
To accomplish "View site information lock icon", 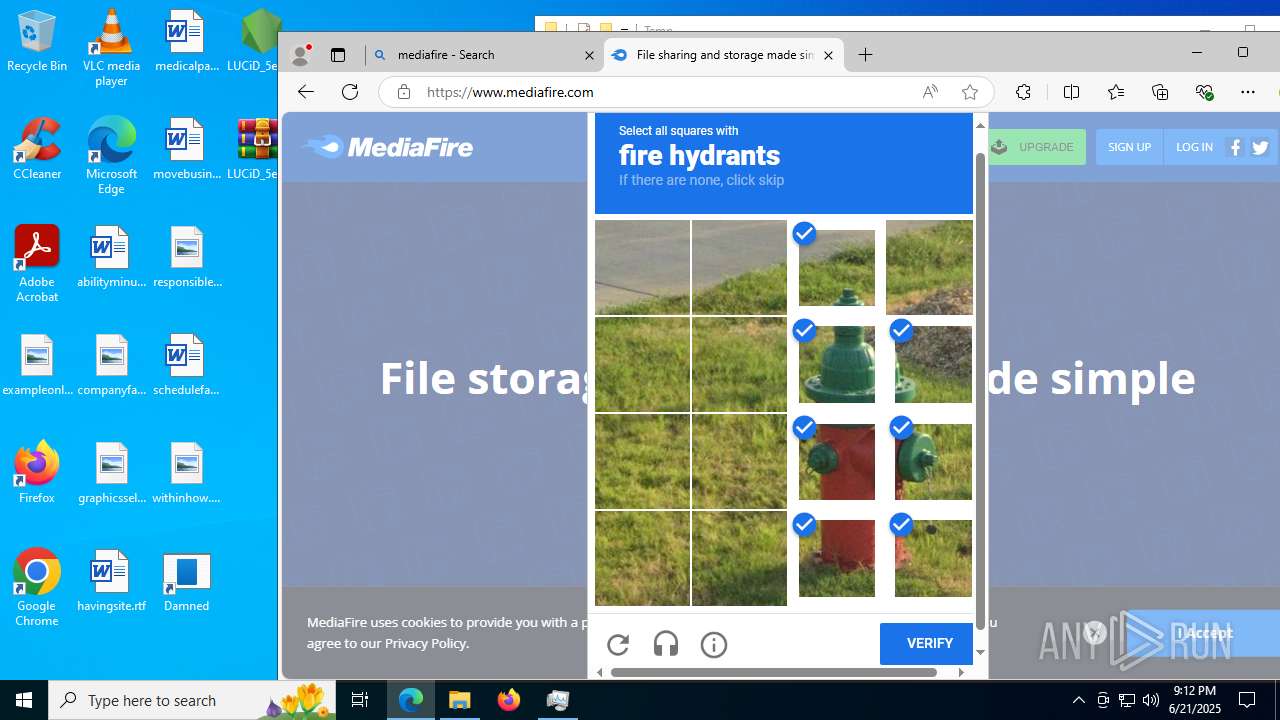I will pos(404,92).
